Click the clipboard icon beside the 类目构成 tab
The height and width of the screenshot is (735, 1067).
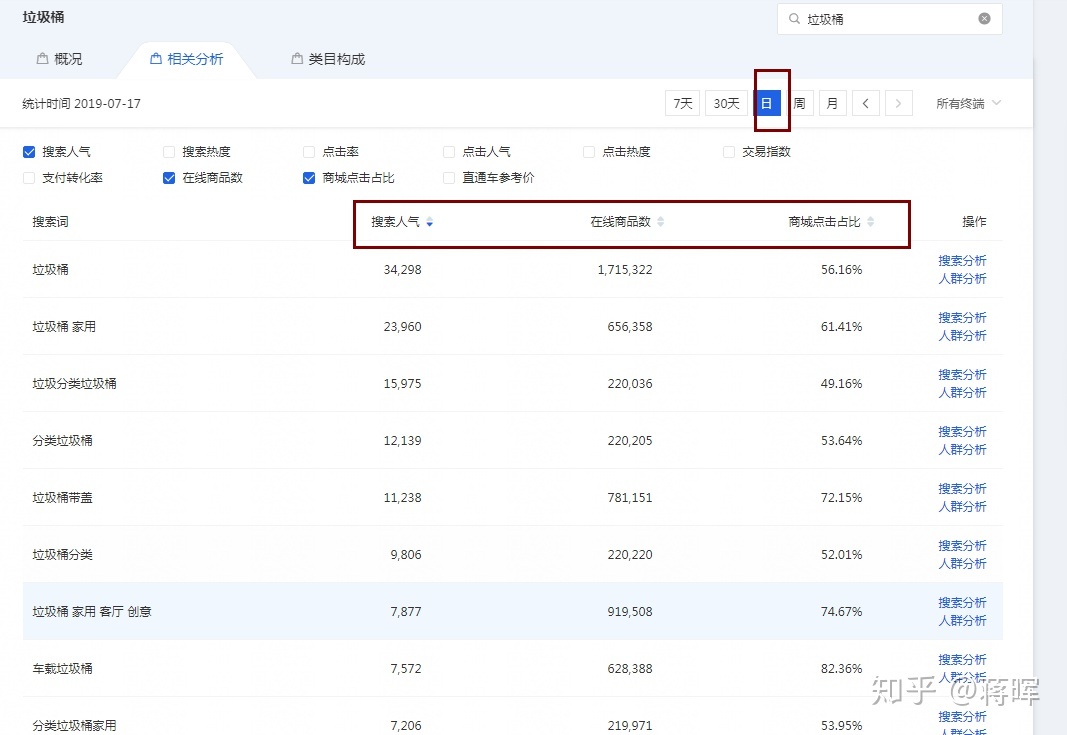(x=296, y=58)
